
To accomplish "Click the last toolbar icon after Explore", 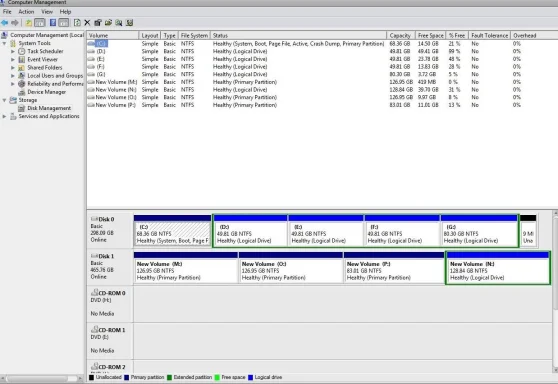I will tap(130, 23).
